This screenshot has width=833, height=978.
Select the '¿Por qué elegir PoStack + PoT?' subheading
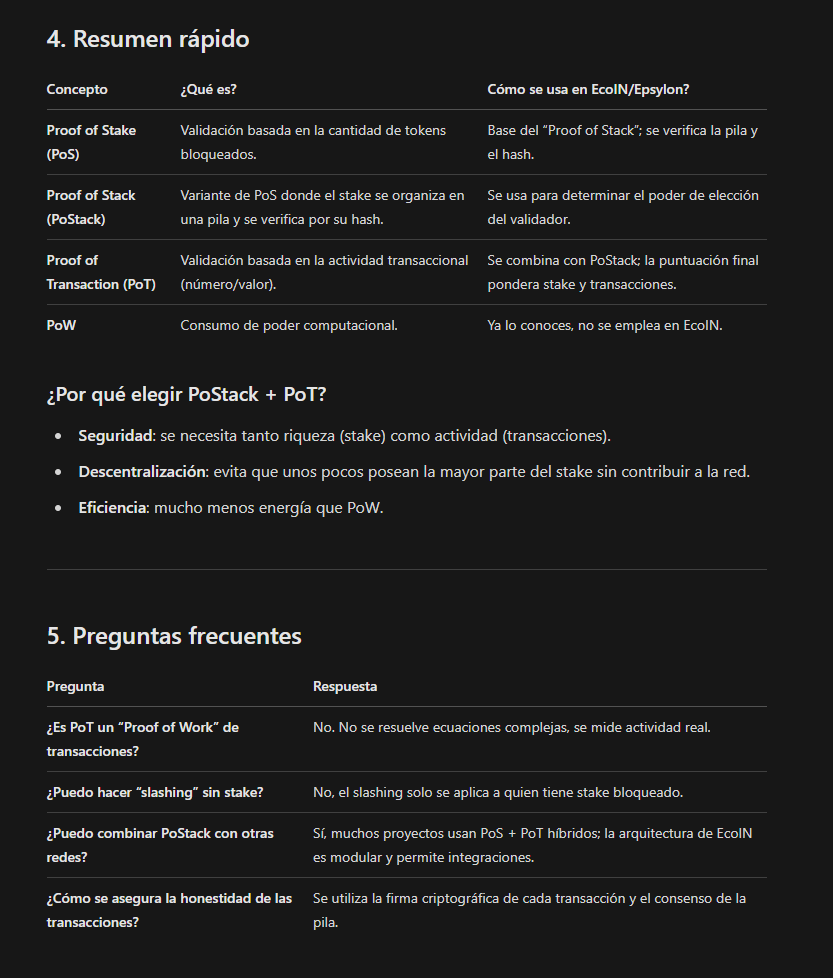tap(186, 395)
